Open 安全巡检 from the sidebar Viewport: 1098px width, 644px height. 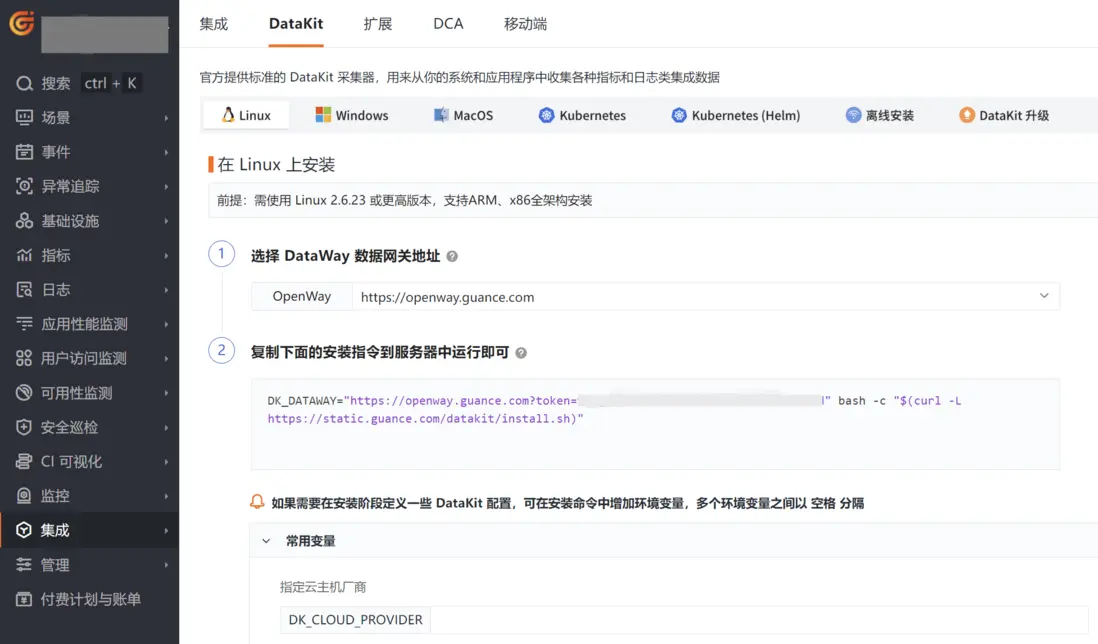(x=69, y=427)
